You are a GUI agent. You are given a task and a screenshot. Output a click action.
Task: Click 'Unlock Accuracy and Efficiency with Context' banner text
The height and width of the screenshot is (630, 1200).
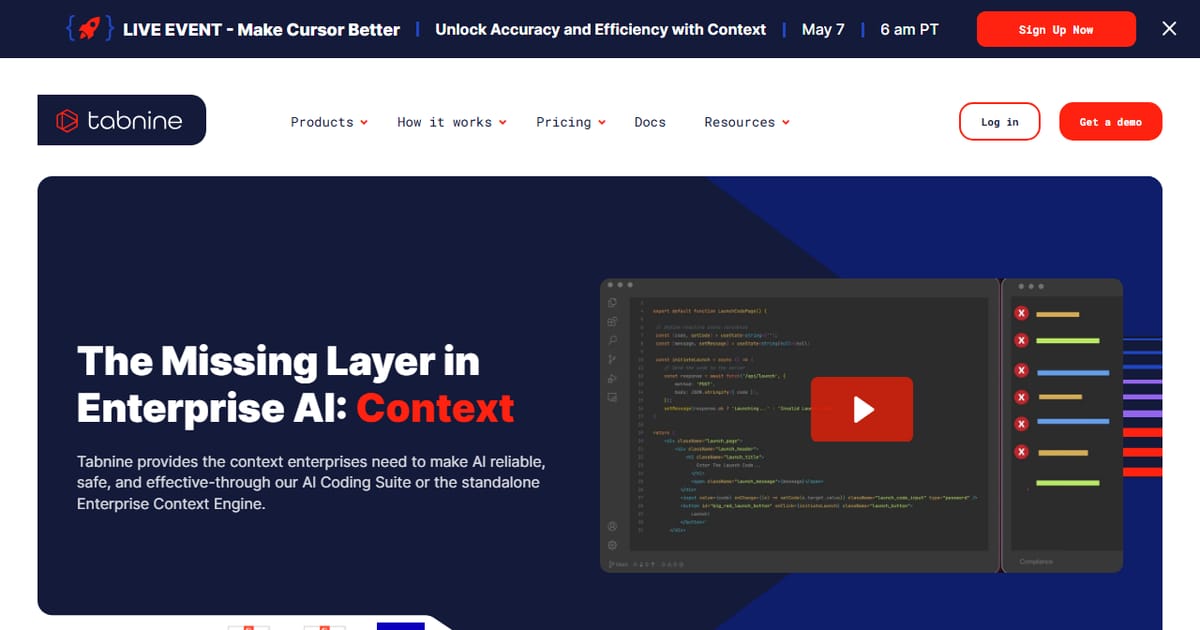[601, 29]
